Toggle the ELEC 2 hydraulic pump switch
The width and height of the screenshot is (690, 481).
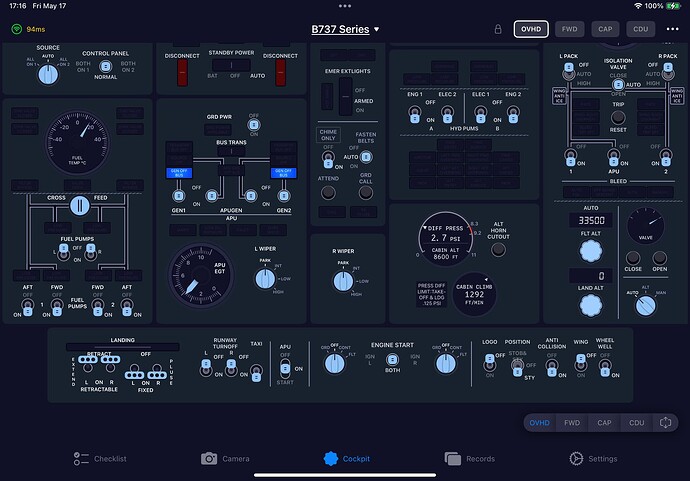(x=448, y=114)
